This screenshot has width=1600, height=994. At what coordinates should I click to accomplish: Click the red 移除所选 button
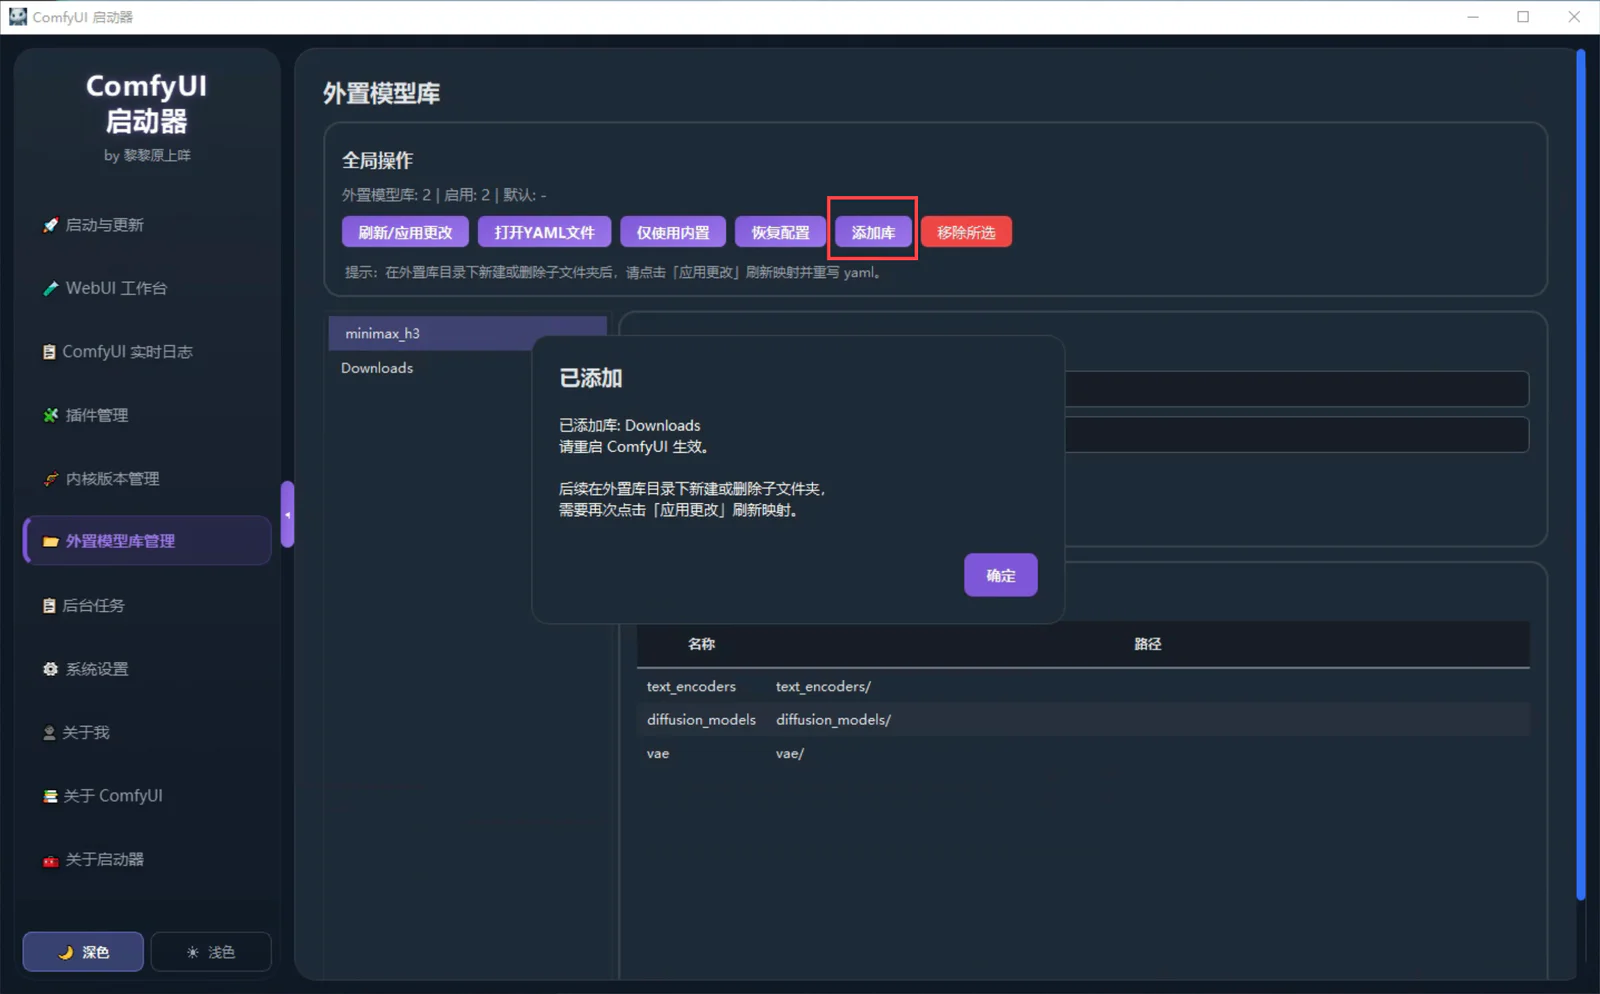coord(966,232)
